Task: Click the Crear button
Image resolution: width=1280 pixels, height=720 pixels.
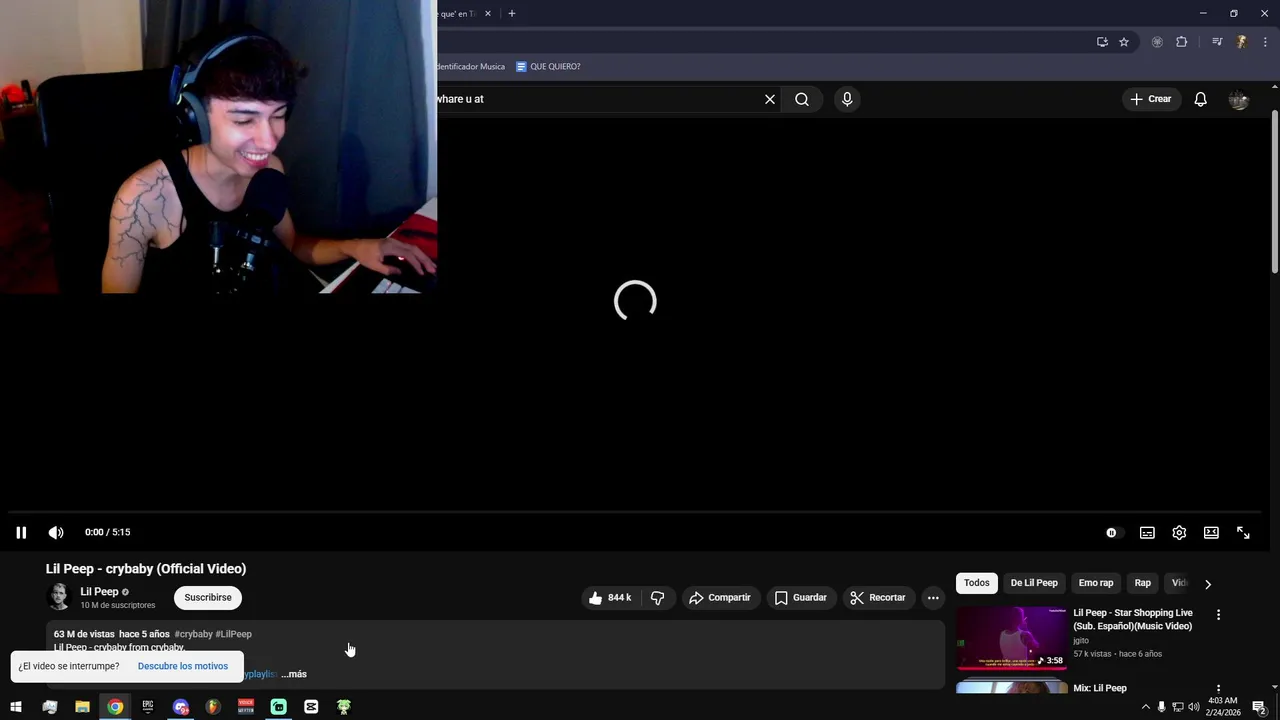Action: 1151,99
